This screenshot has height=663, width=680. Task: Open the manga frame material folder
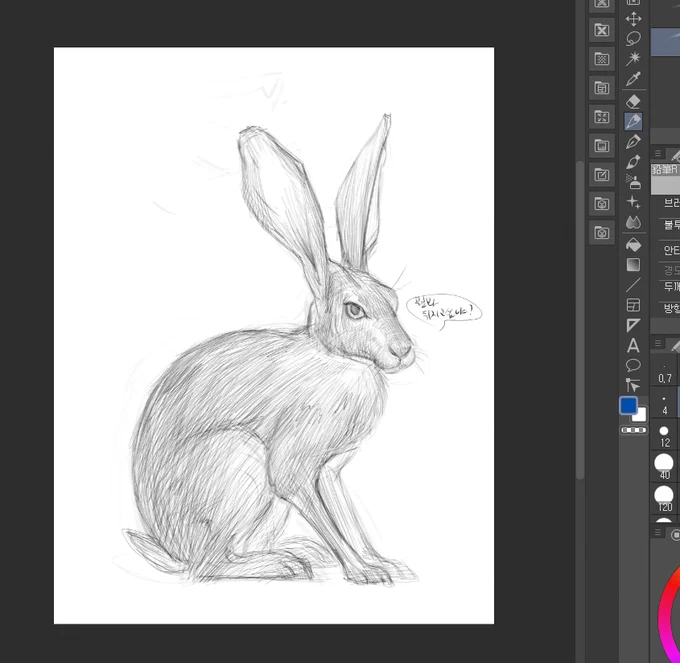(602, 88)
